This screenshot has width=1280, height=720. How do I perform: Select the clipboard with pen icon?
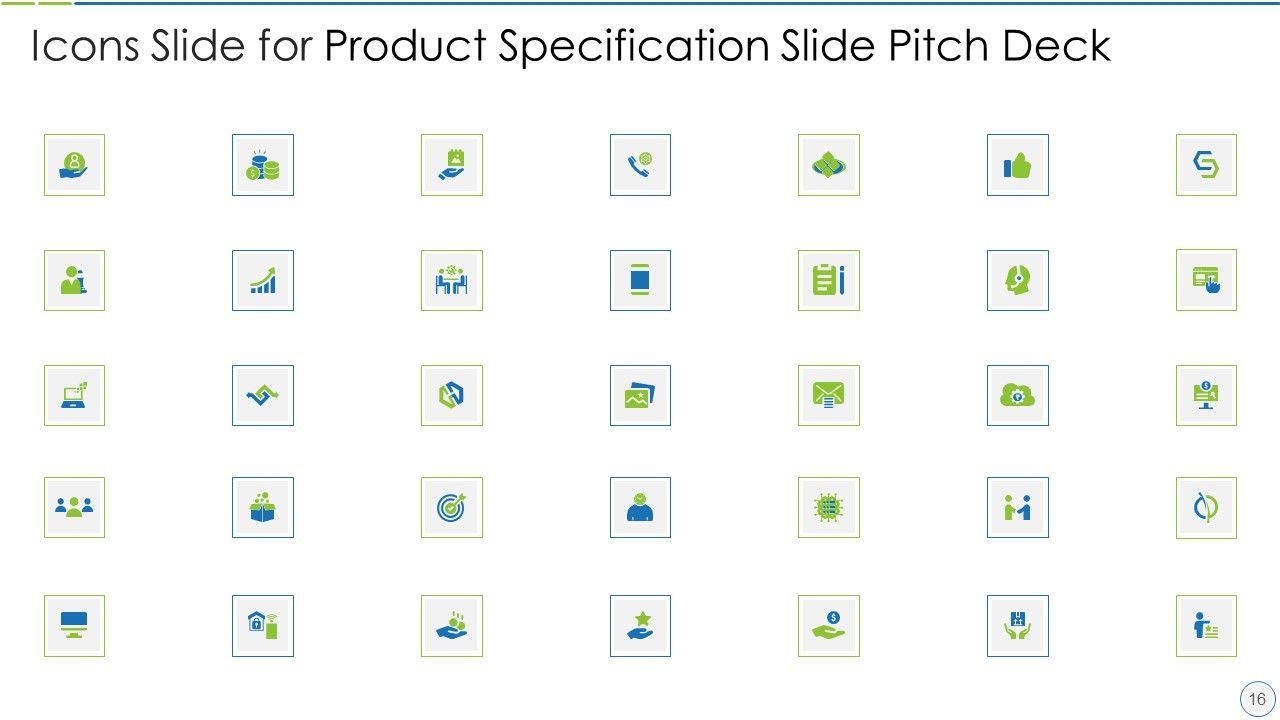click(x=829, y=280)
